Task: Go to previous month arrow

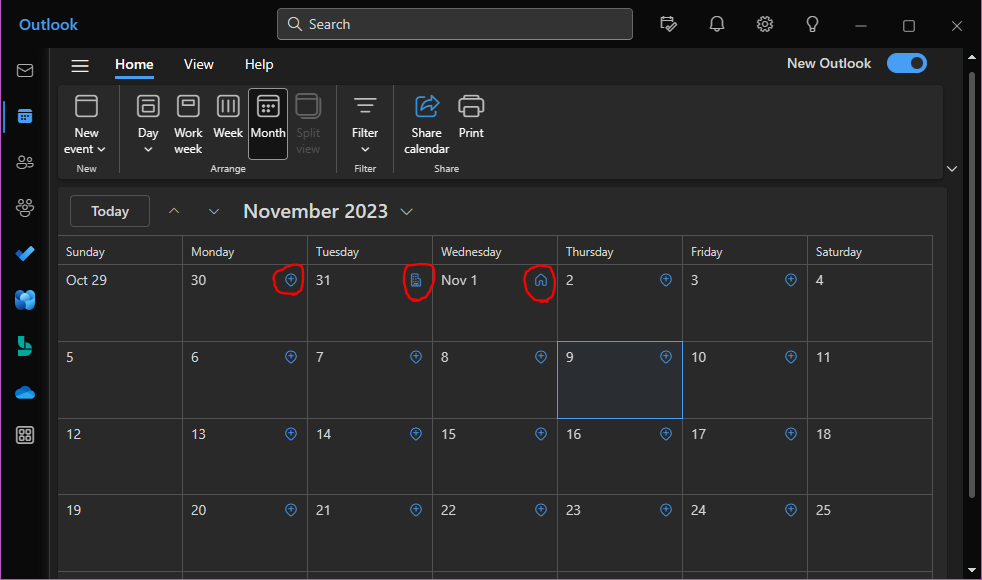Action: [174, 211]
